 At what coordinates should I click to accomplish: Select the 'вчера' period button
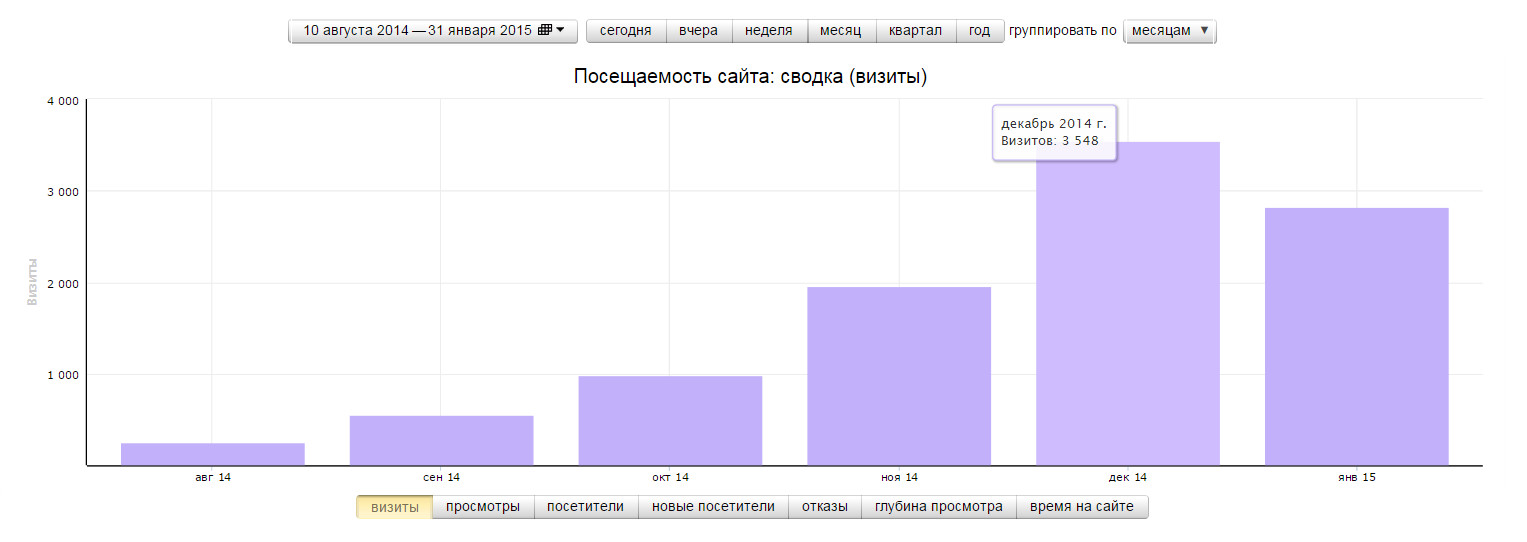click(698, 31)
